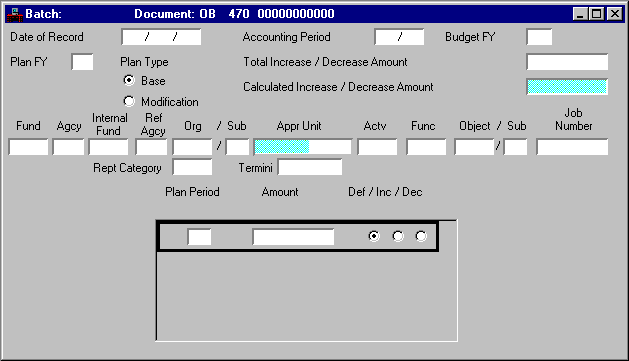
Task: Click the Termini input field
Action: [x=310, y=167]
